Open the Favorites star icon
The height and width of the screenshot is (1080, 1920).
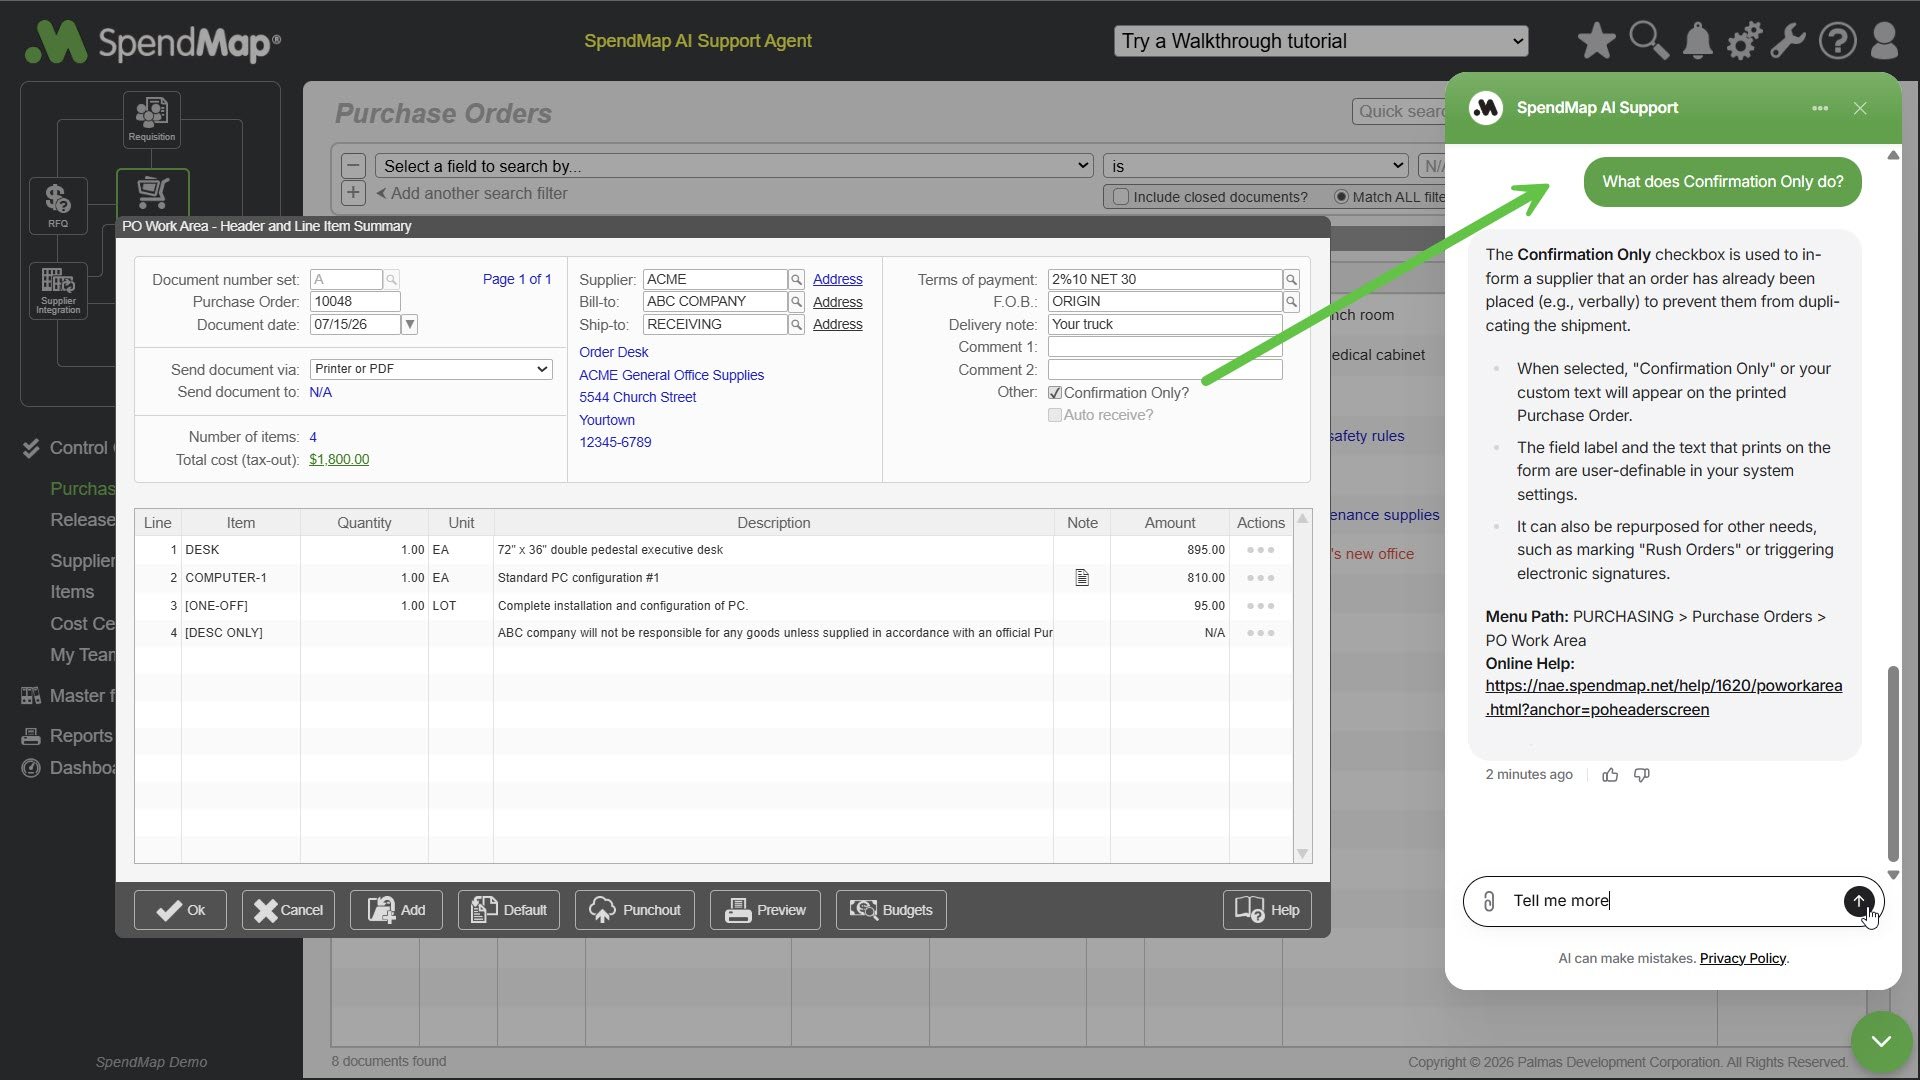click(1596, 41)
